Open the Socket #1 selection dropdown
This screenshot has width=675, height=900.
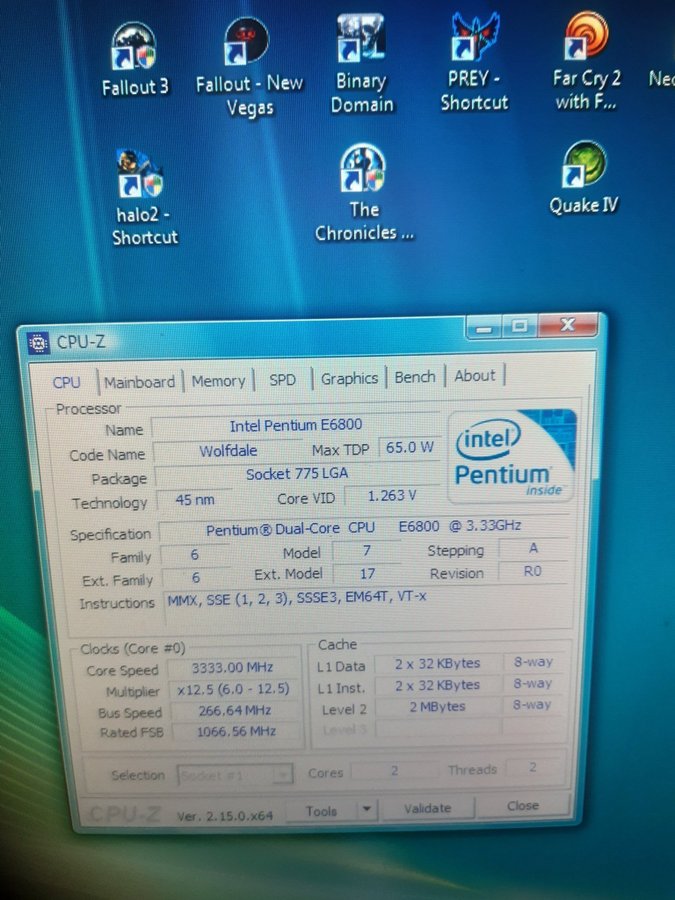[x=235, y=775]
